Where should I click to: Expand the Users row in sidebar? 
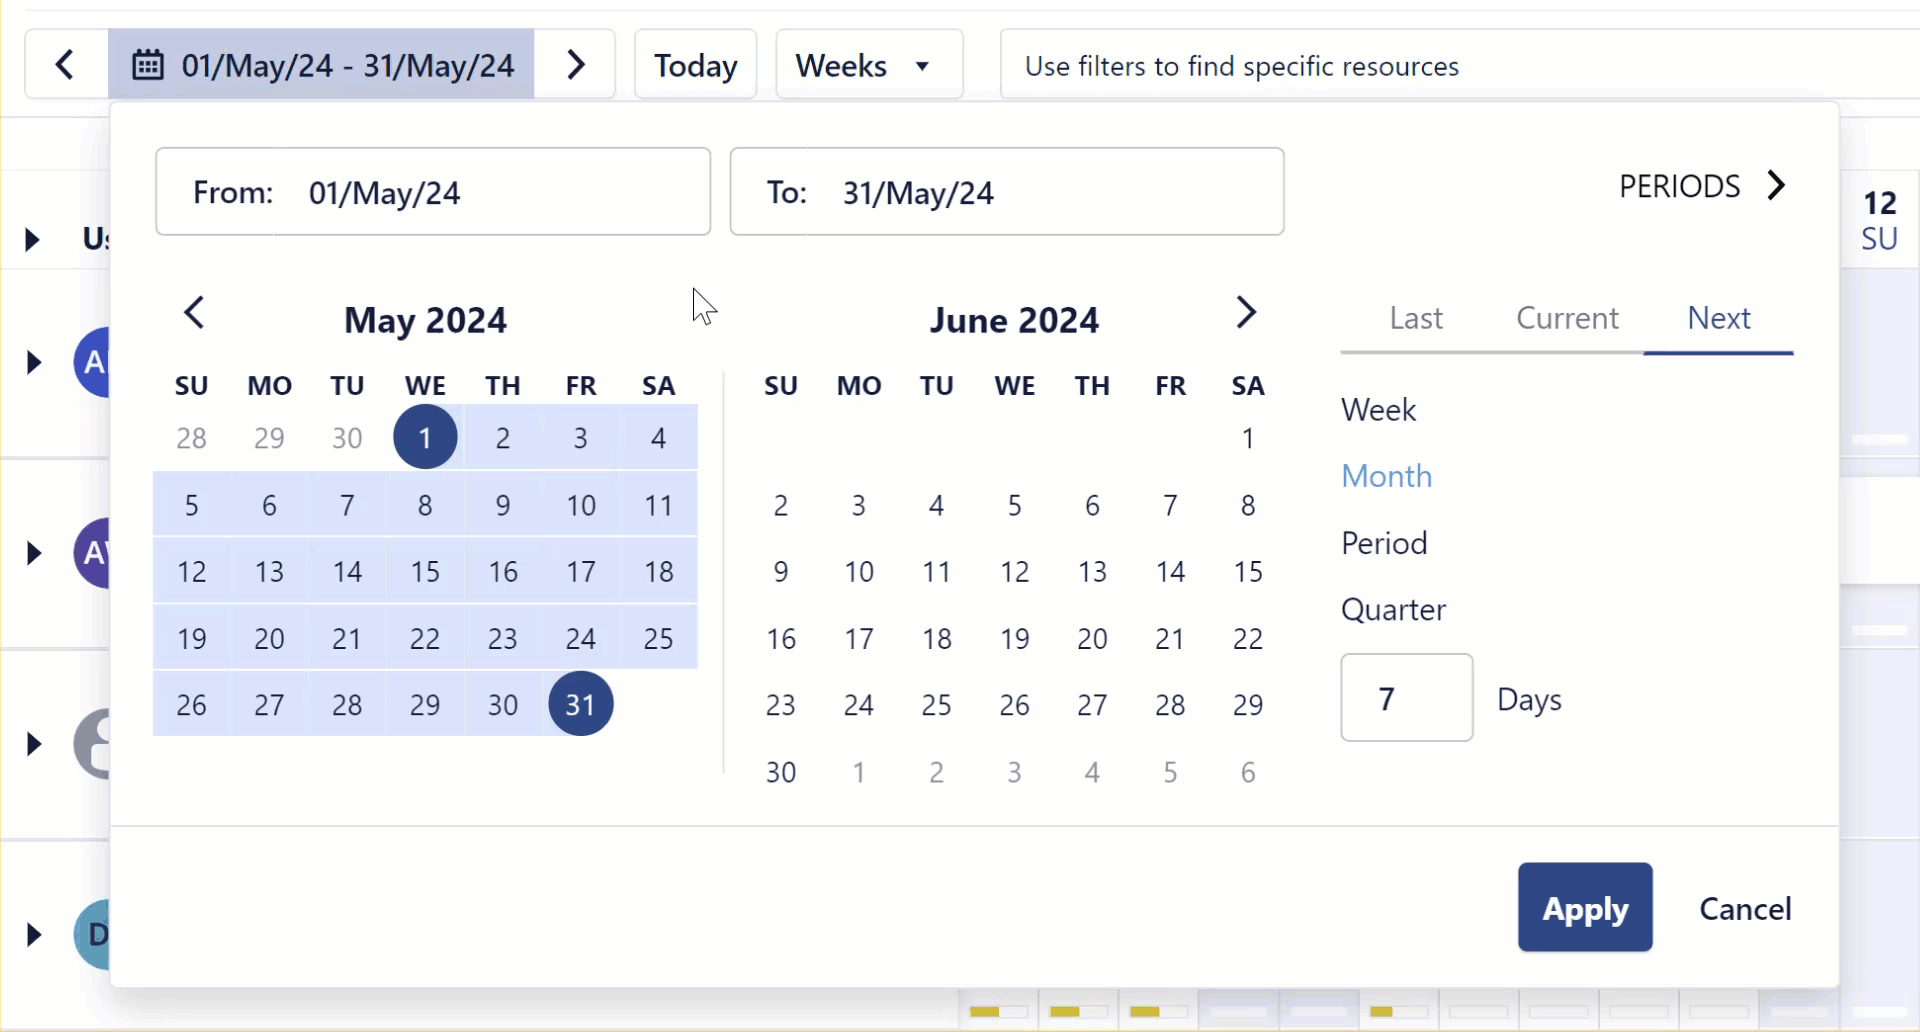[x=30, y=239]
